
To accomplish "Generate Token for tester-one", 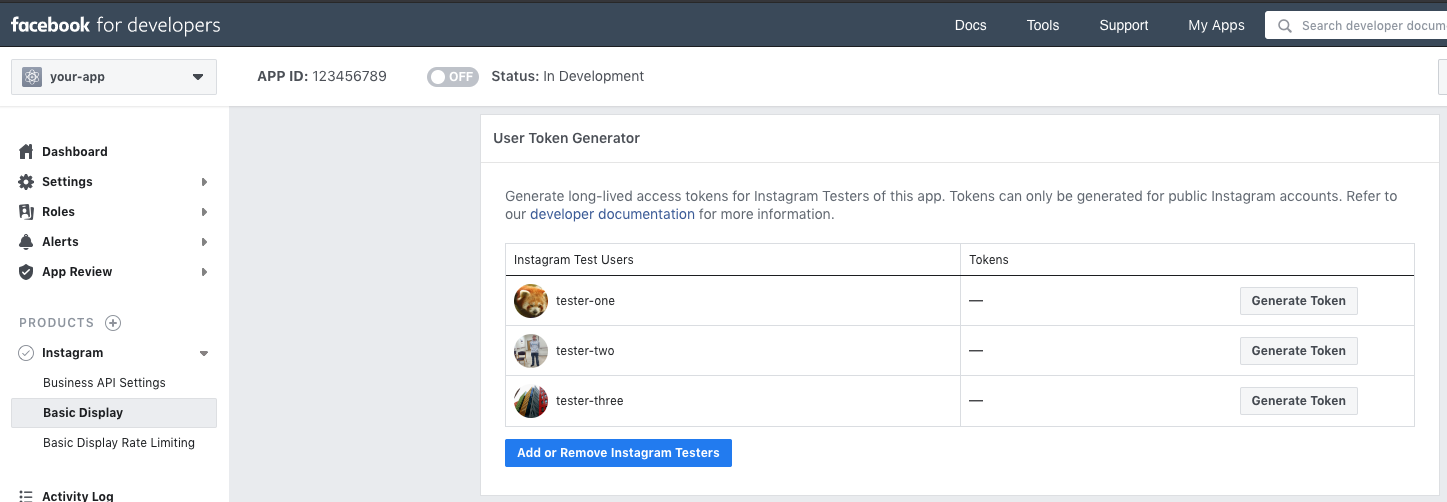I will coord(1298,301).
